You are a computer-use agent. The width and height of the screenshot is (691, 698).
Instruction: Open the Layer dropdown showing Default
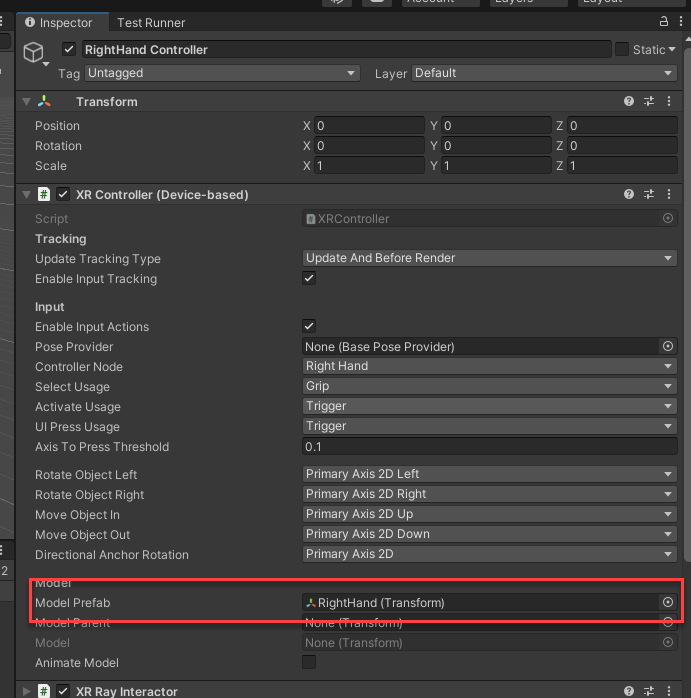coord(544,73)
